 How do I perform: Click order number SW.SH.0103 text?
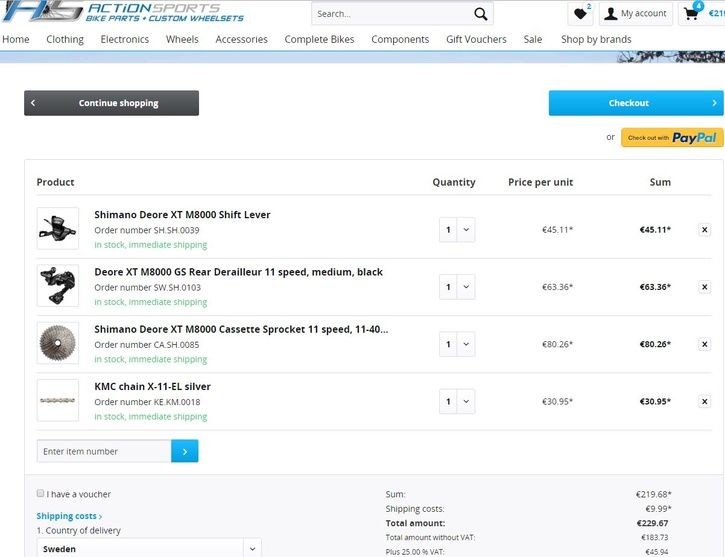pos(147,288)
